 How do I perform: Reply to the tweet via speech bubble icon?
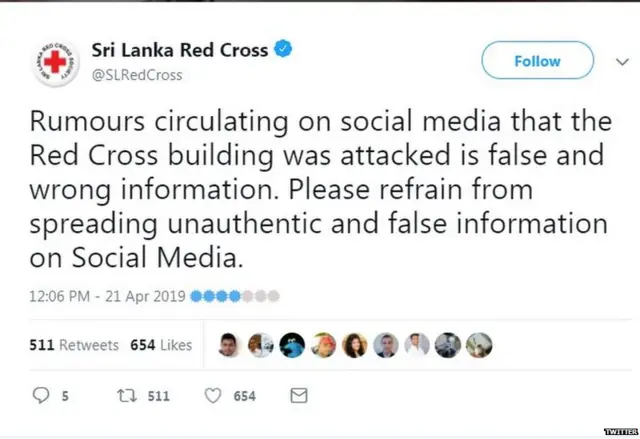click(41, 396)
